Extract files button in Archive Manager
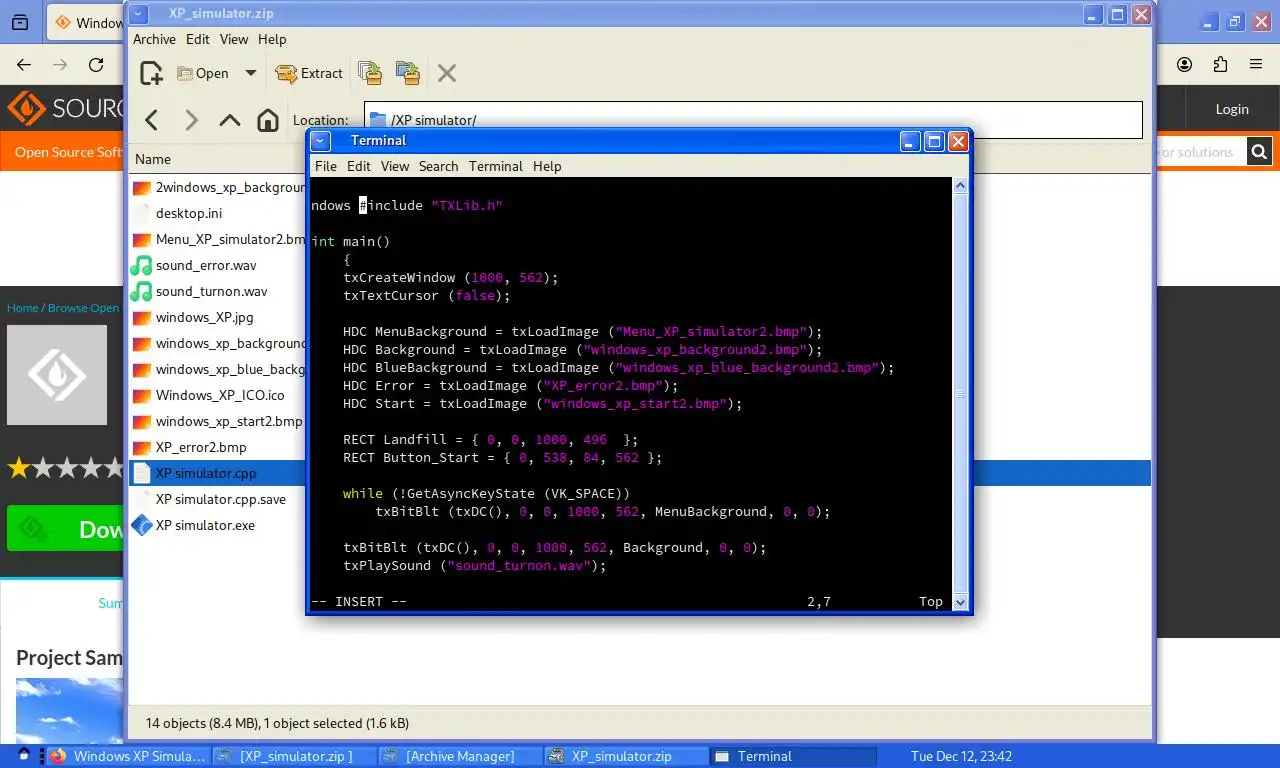Viewport: 1280px width, 768px height. 309,73
